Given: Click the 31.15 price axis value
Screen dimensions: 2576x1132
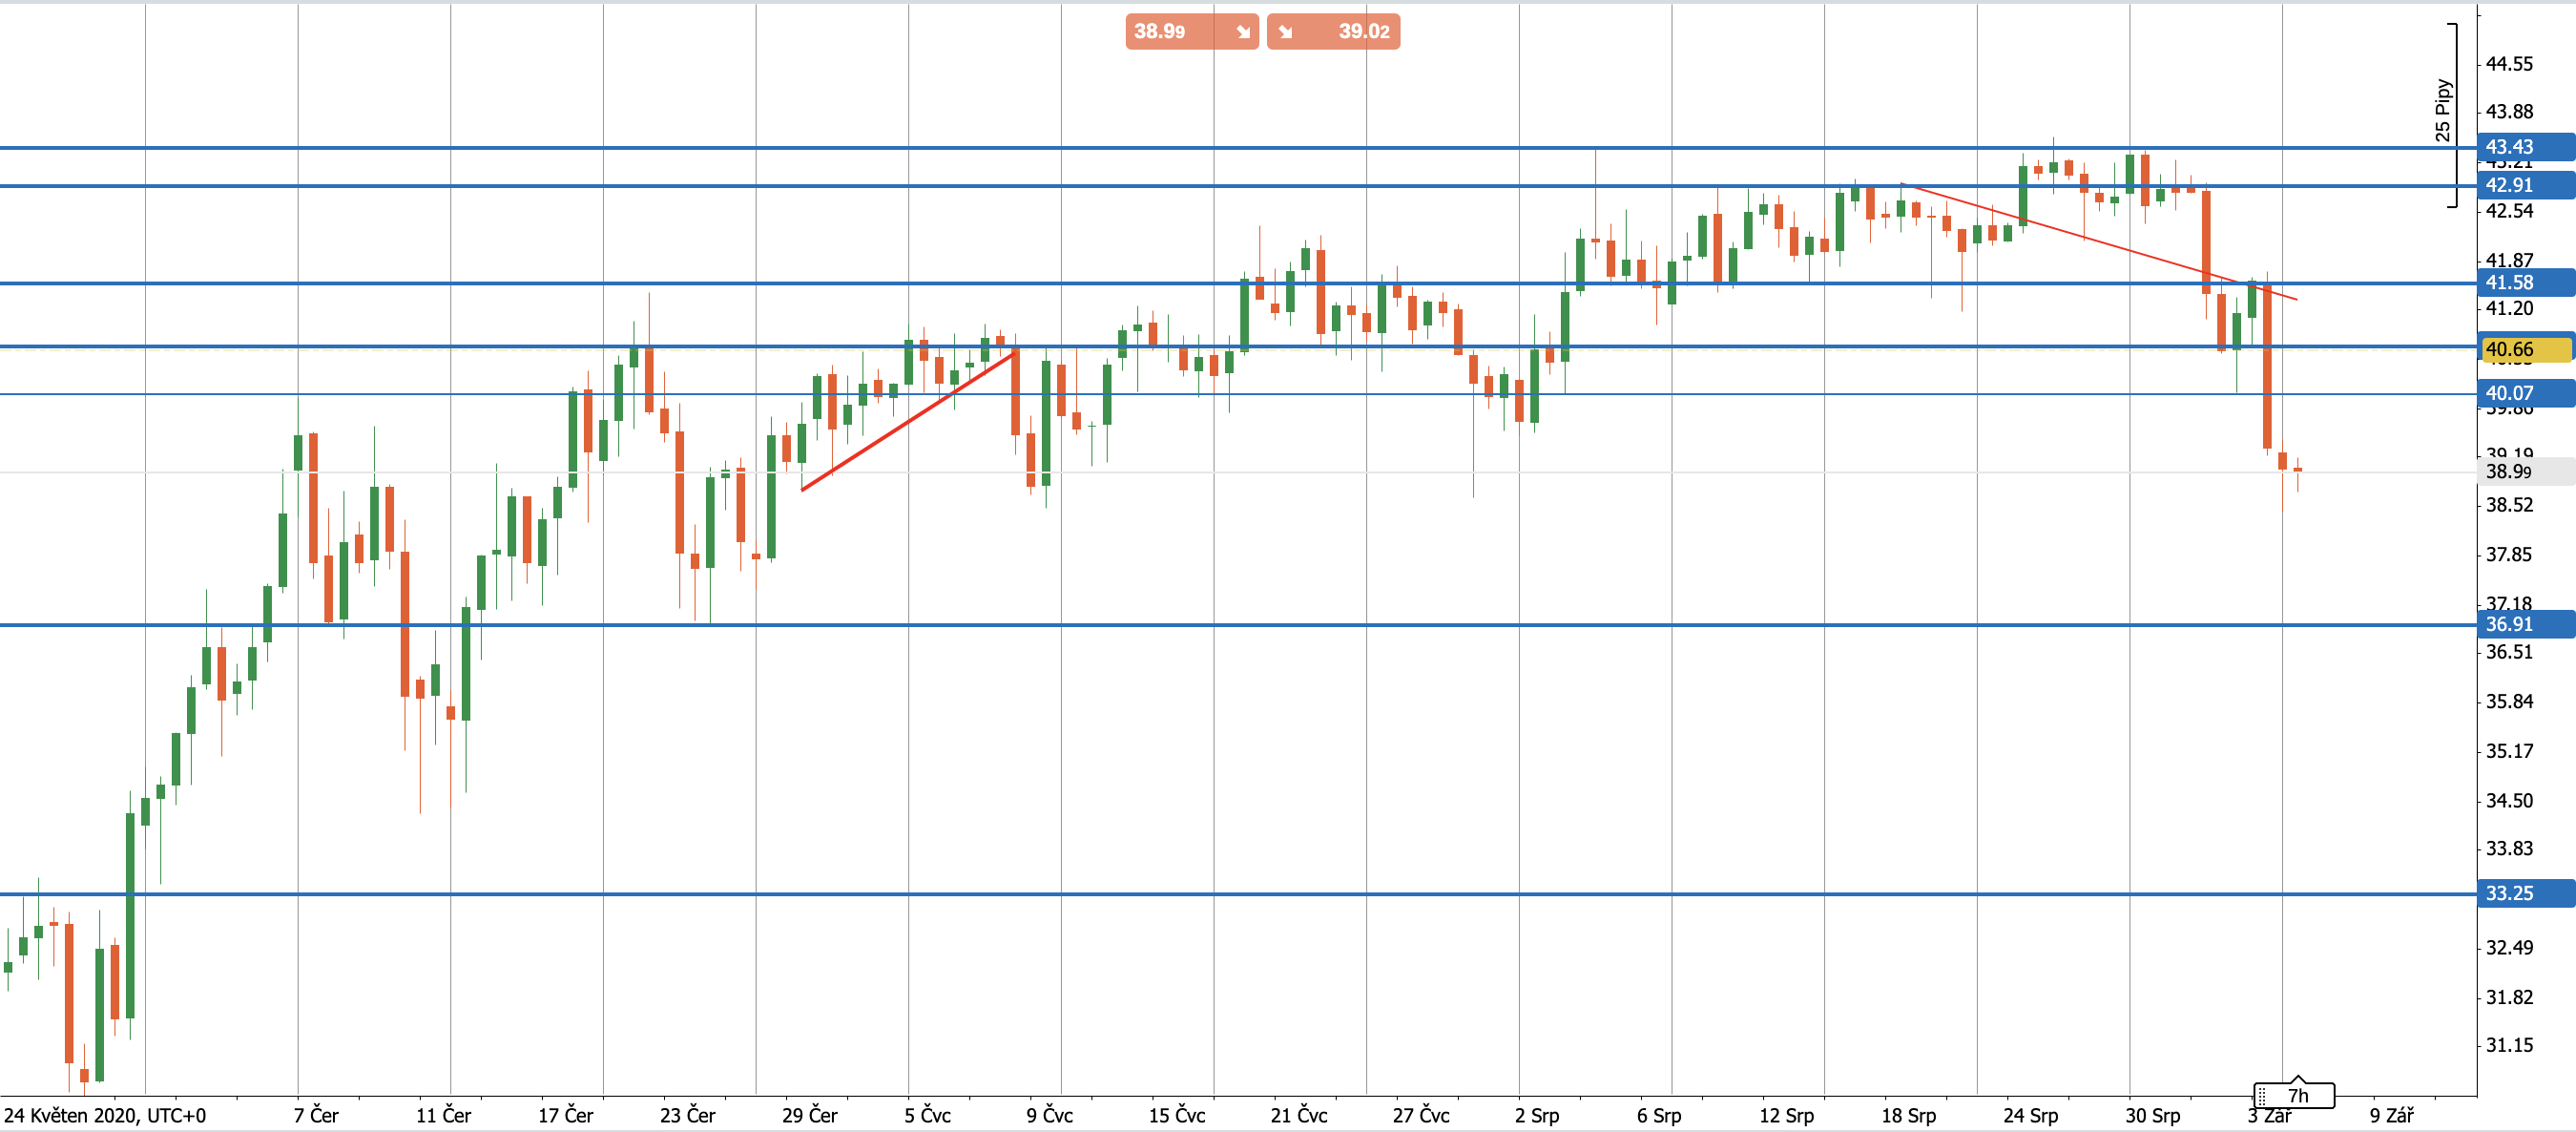Looking at the screenshot, I should (2509, 1046).
